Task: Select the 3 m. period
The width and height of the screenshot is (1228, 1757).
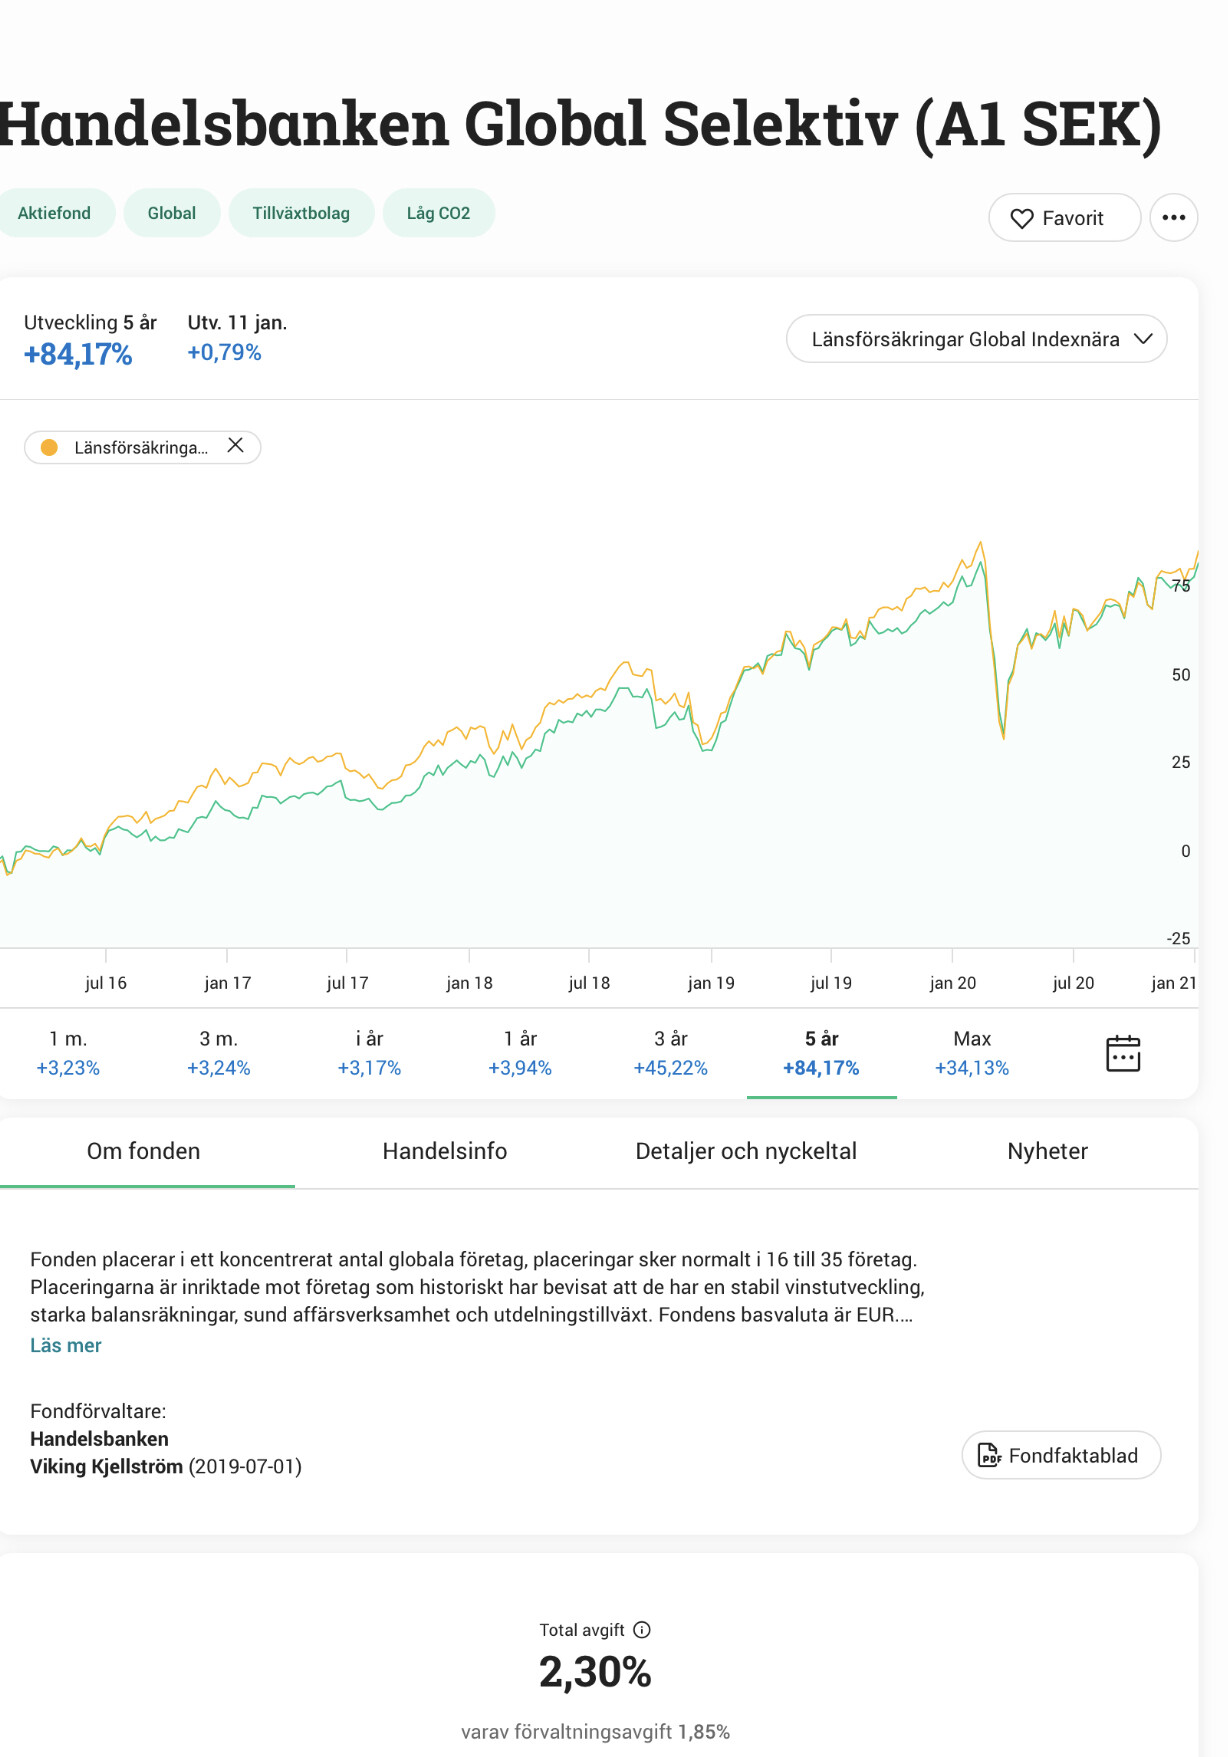Action: click(x=219, y=1053)
